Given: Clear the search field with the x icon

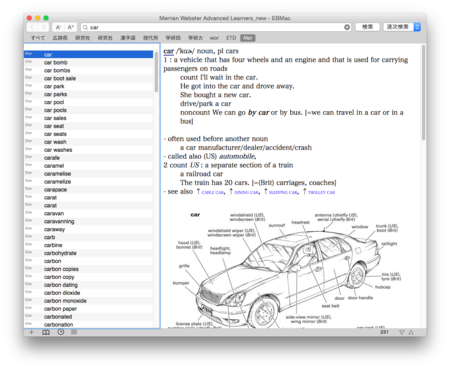Looking at the screenshot, I should point(347,27).
